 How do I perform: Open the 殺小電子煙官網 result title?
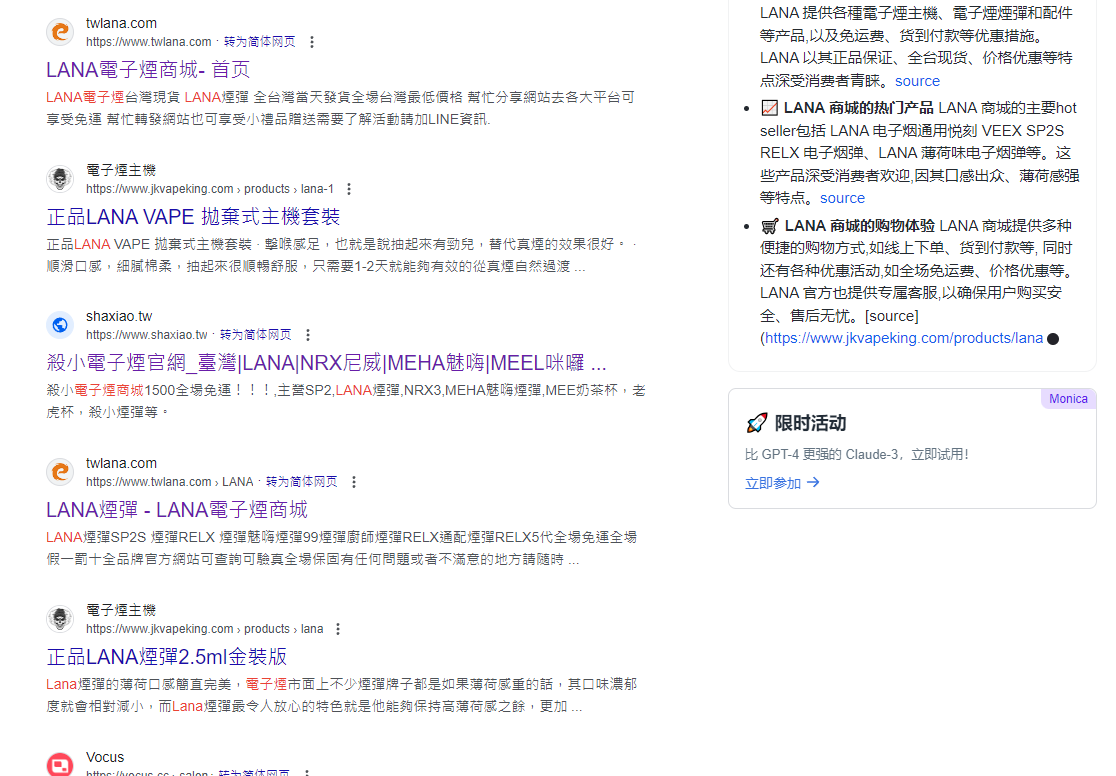click(x=327, y=363)
